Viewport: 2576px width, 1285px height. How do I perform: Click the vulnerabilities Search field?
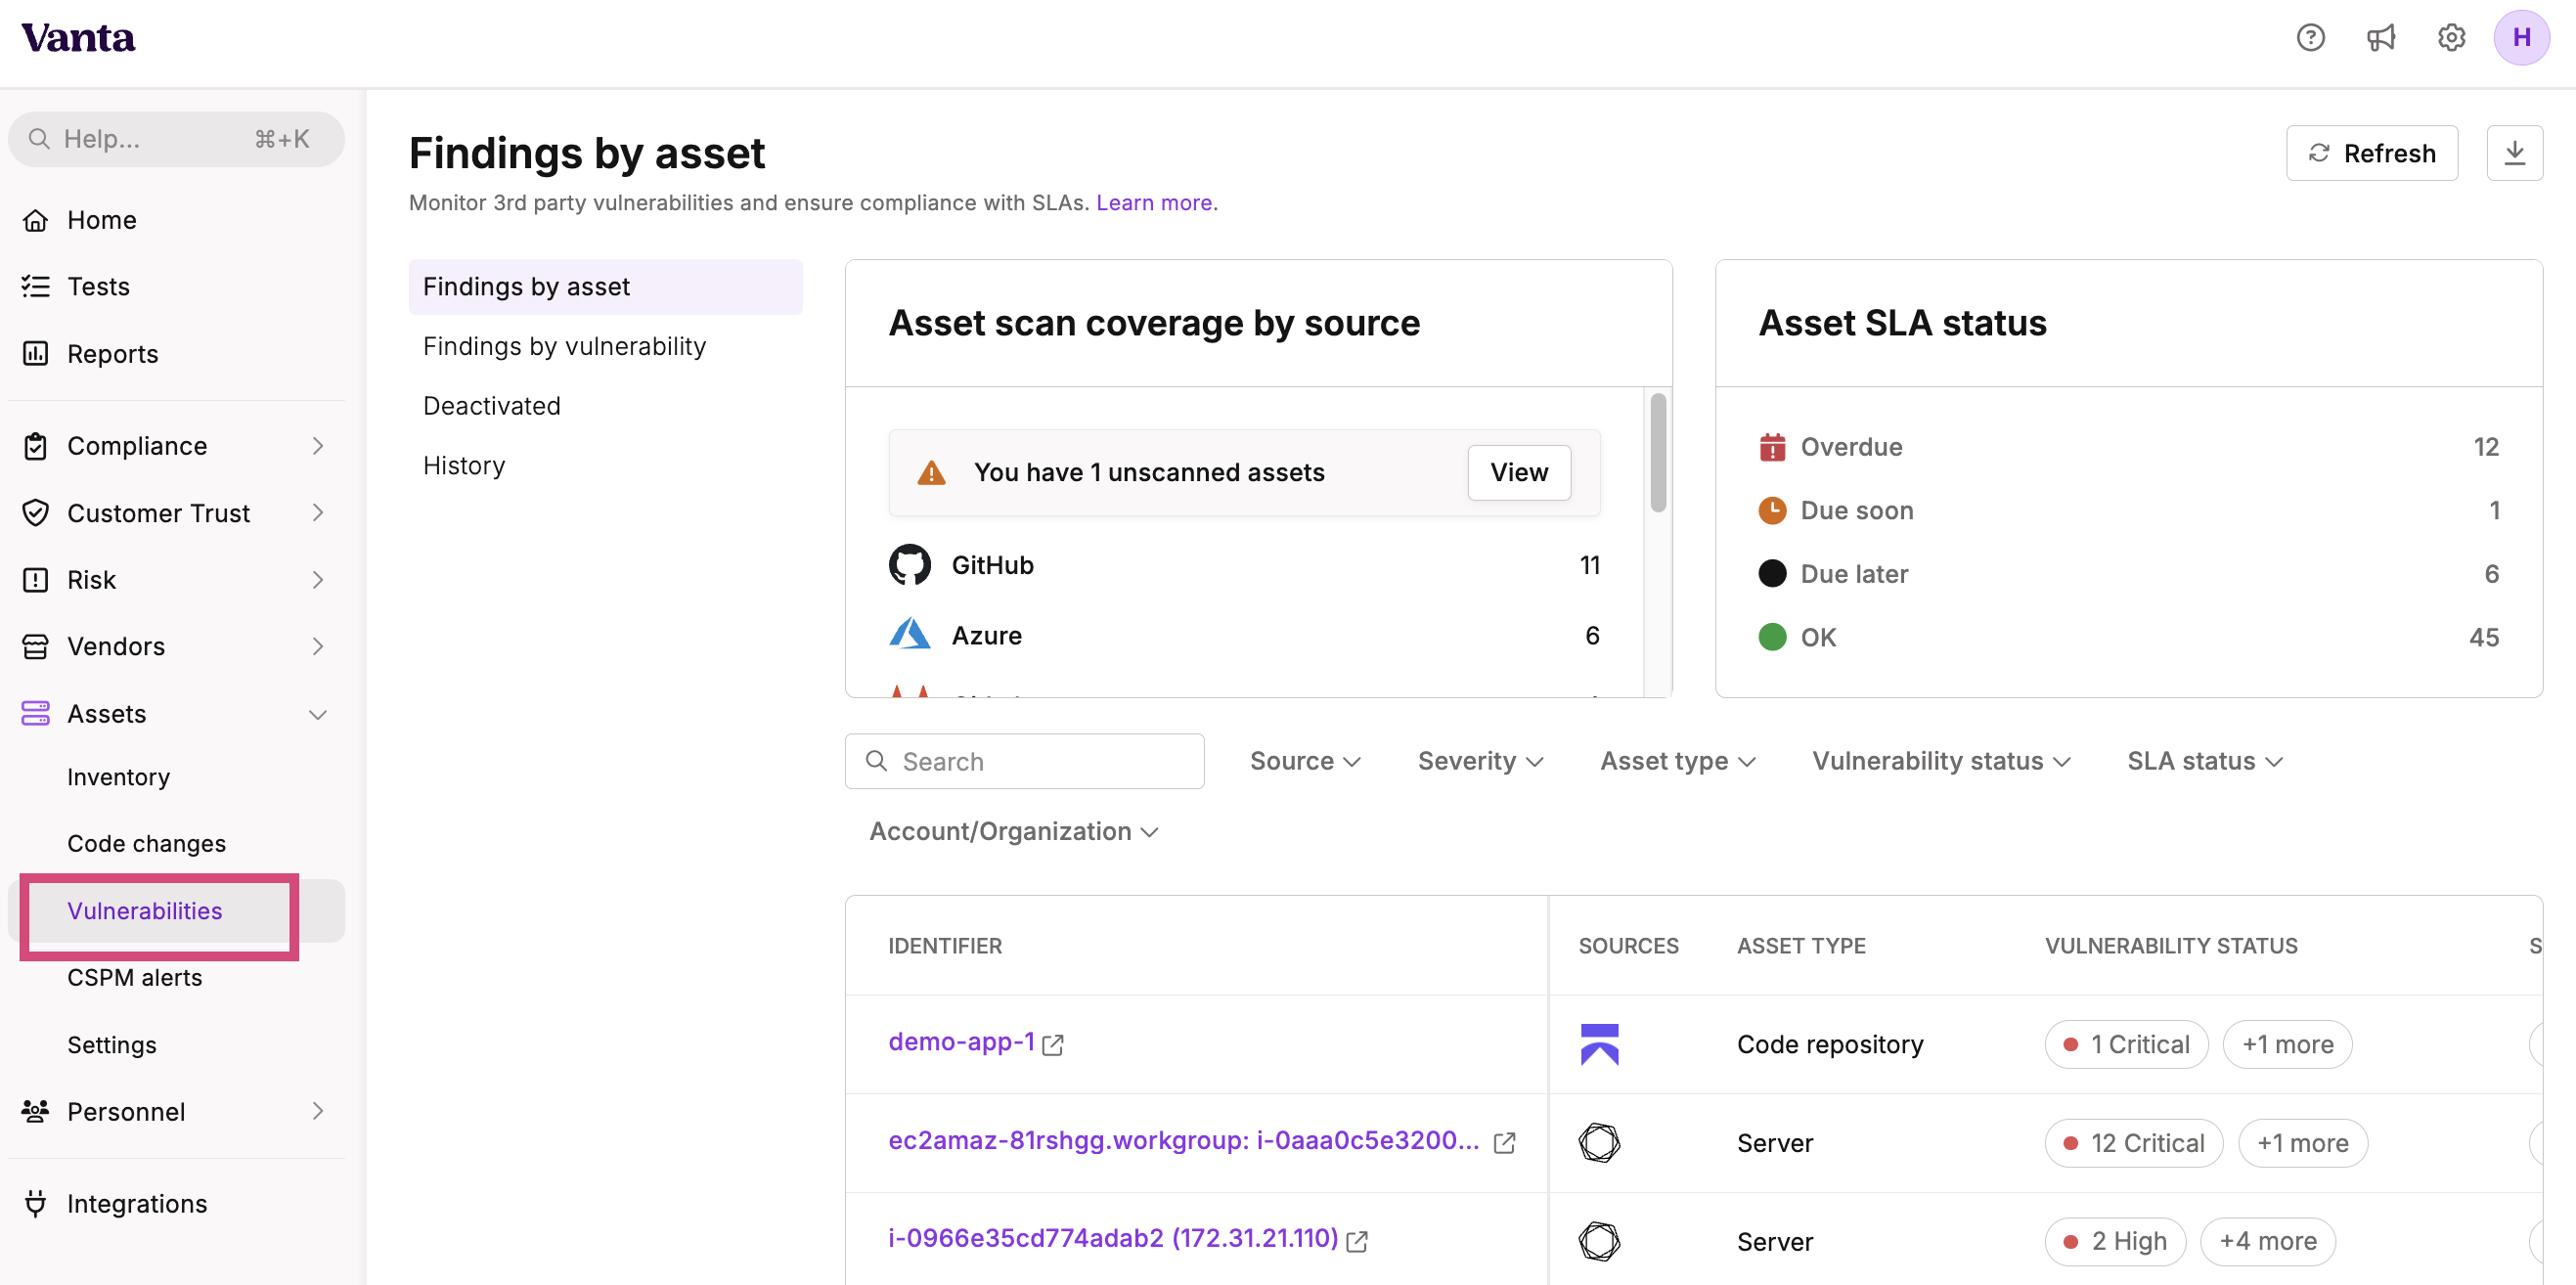coord(1024,762)
